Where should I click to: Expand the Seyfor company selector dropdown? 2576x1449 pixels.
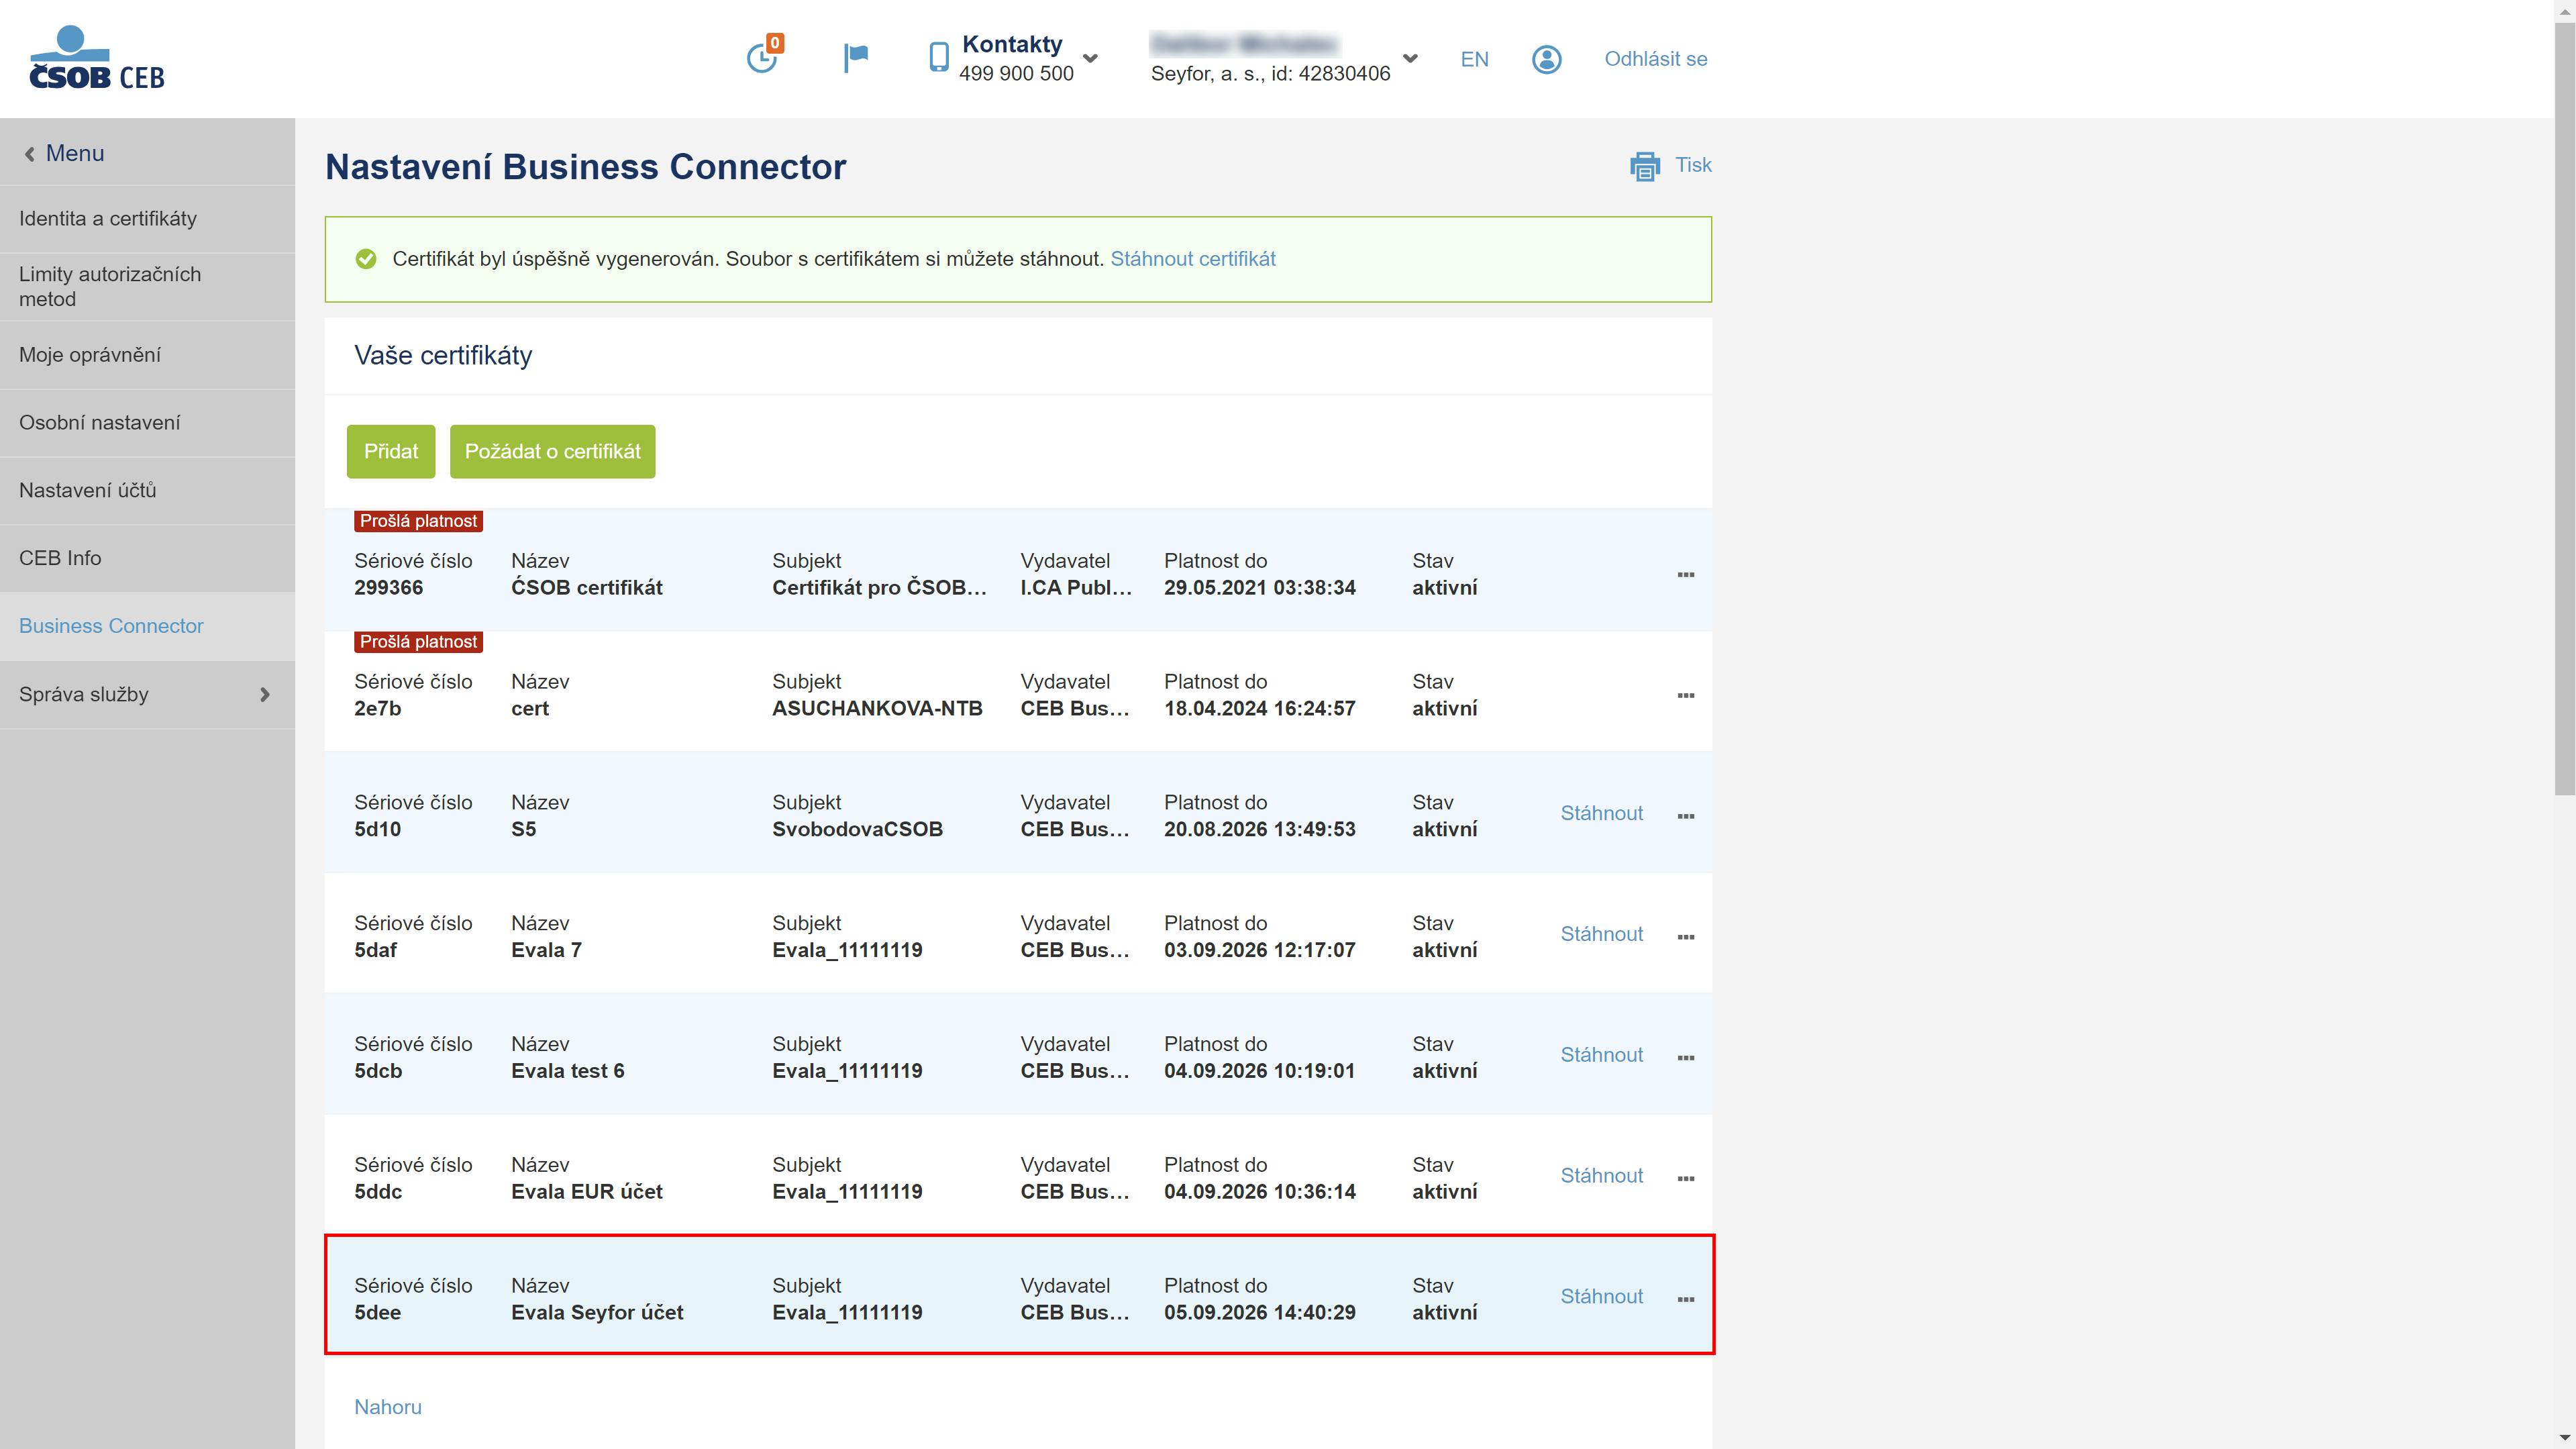pyautogui.click(x=1410, y=58)
